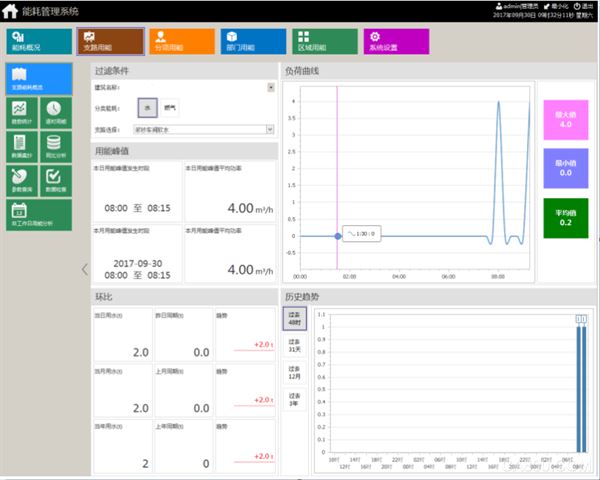Image resolution: width=600 pixels, height=480 pixels.
Task: Click the 能耗管理系统 title text
Action: 50,11
